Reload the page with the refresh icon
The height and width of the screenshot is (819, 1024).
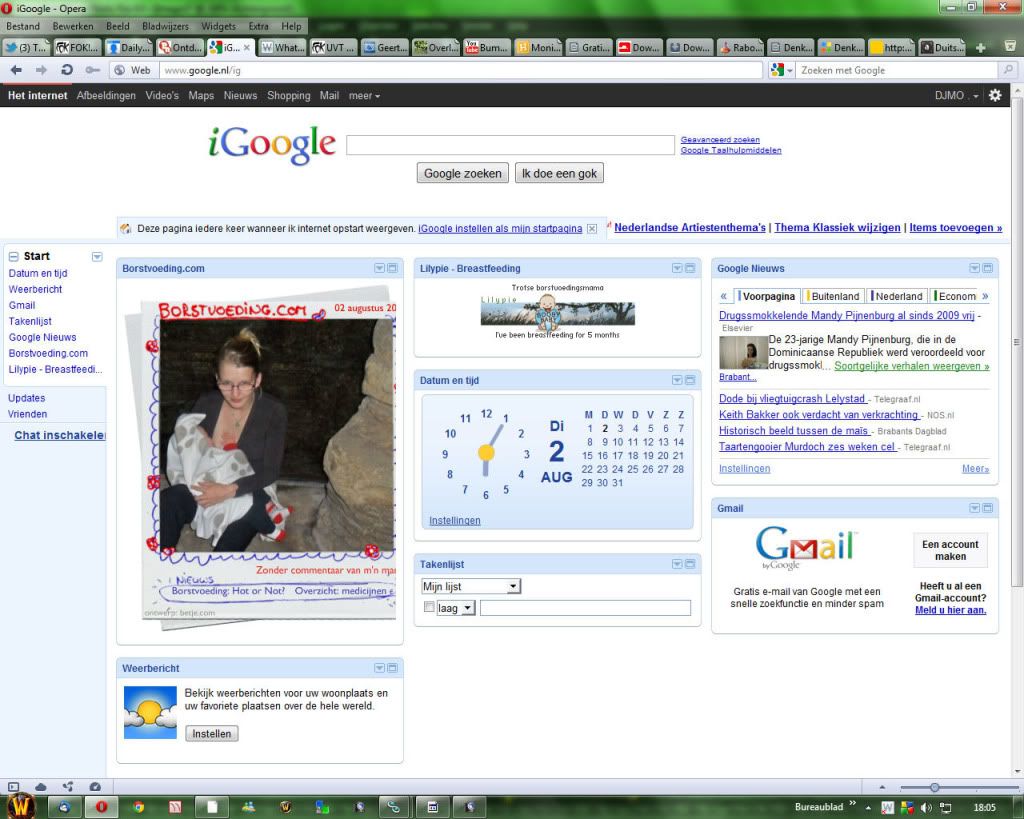(67, 70)
